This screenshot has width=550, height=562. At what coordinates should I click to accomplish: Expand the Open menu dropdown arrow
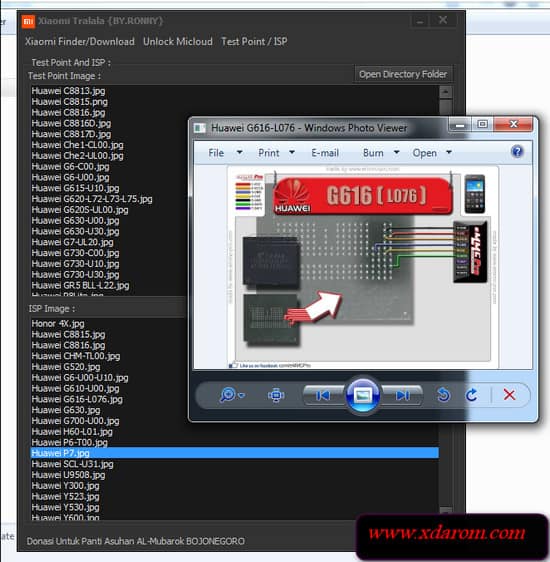(449, 152)
